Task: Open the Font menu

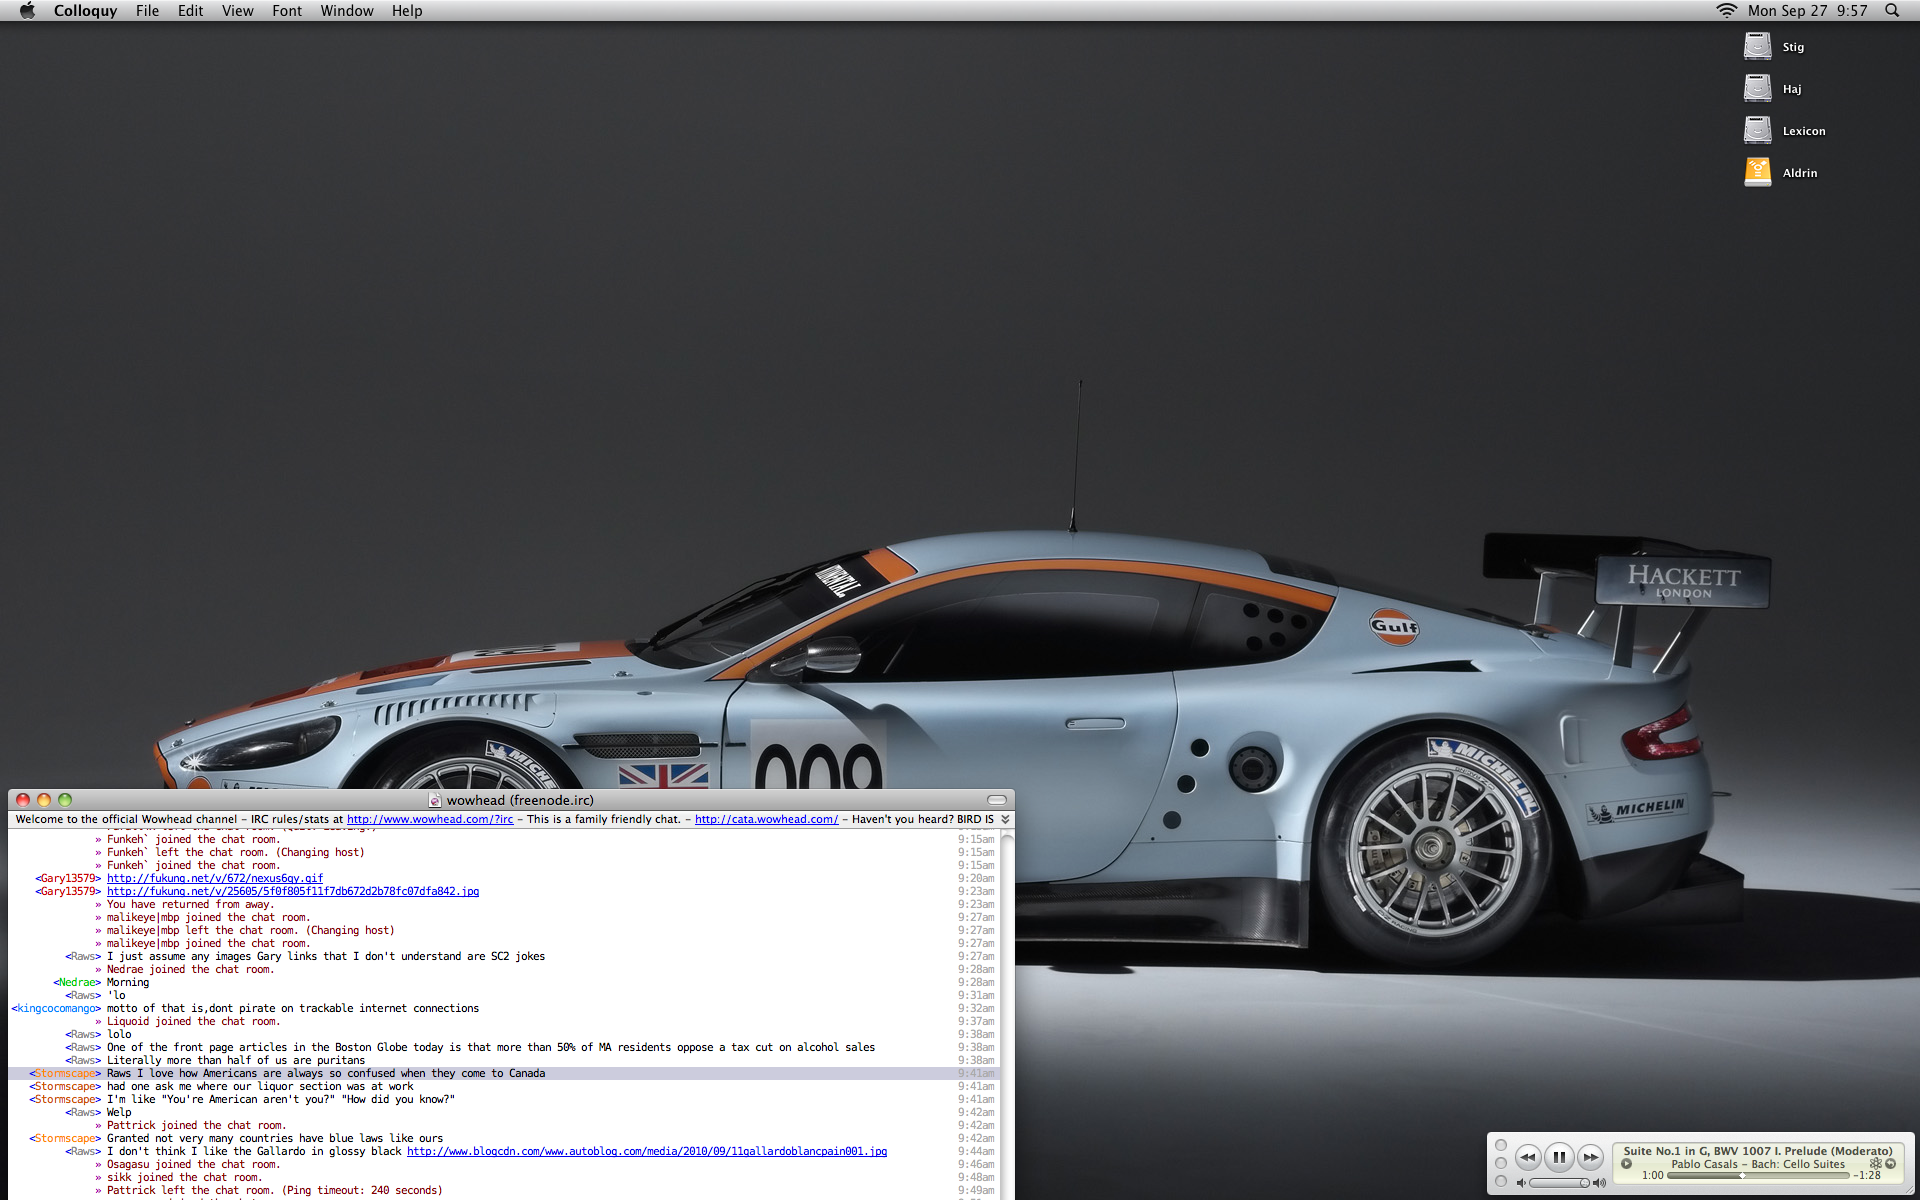Action: pos(286,10)
